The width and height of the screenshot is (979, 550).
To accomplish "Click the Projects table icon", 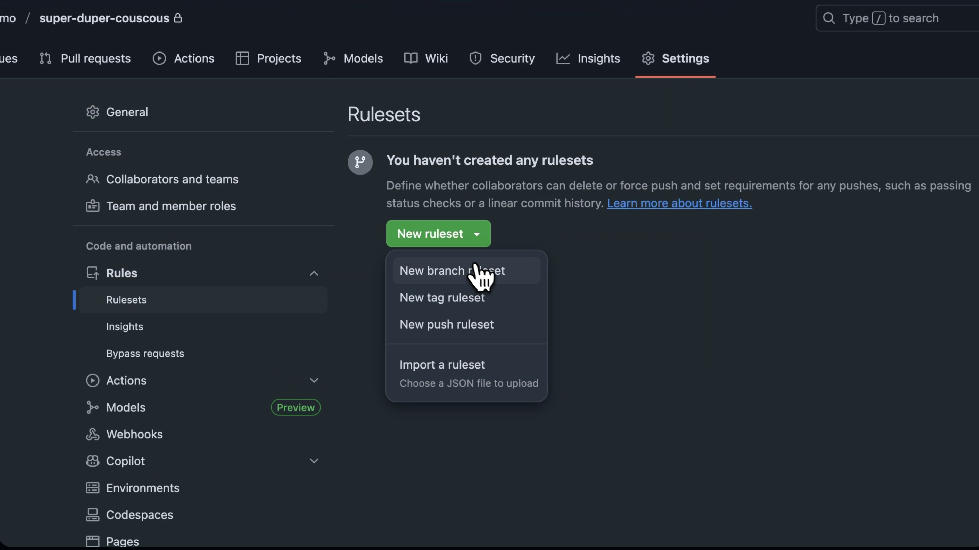I will 242,58.
